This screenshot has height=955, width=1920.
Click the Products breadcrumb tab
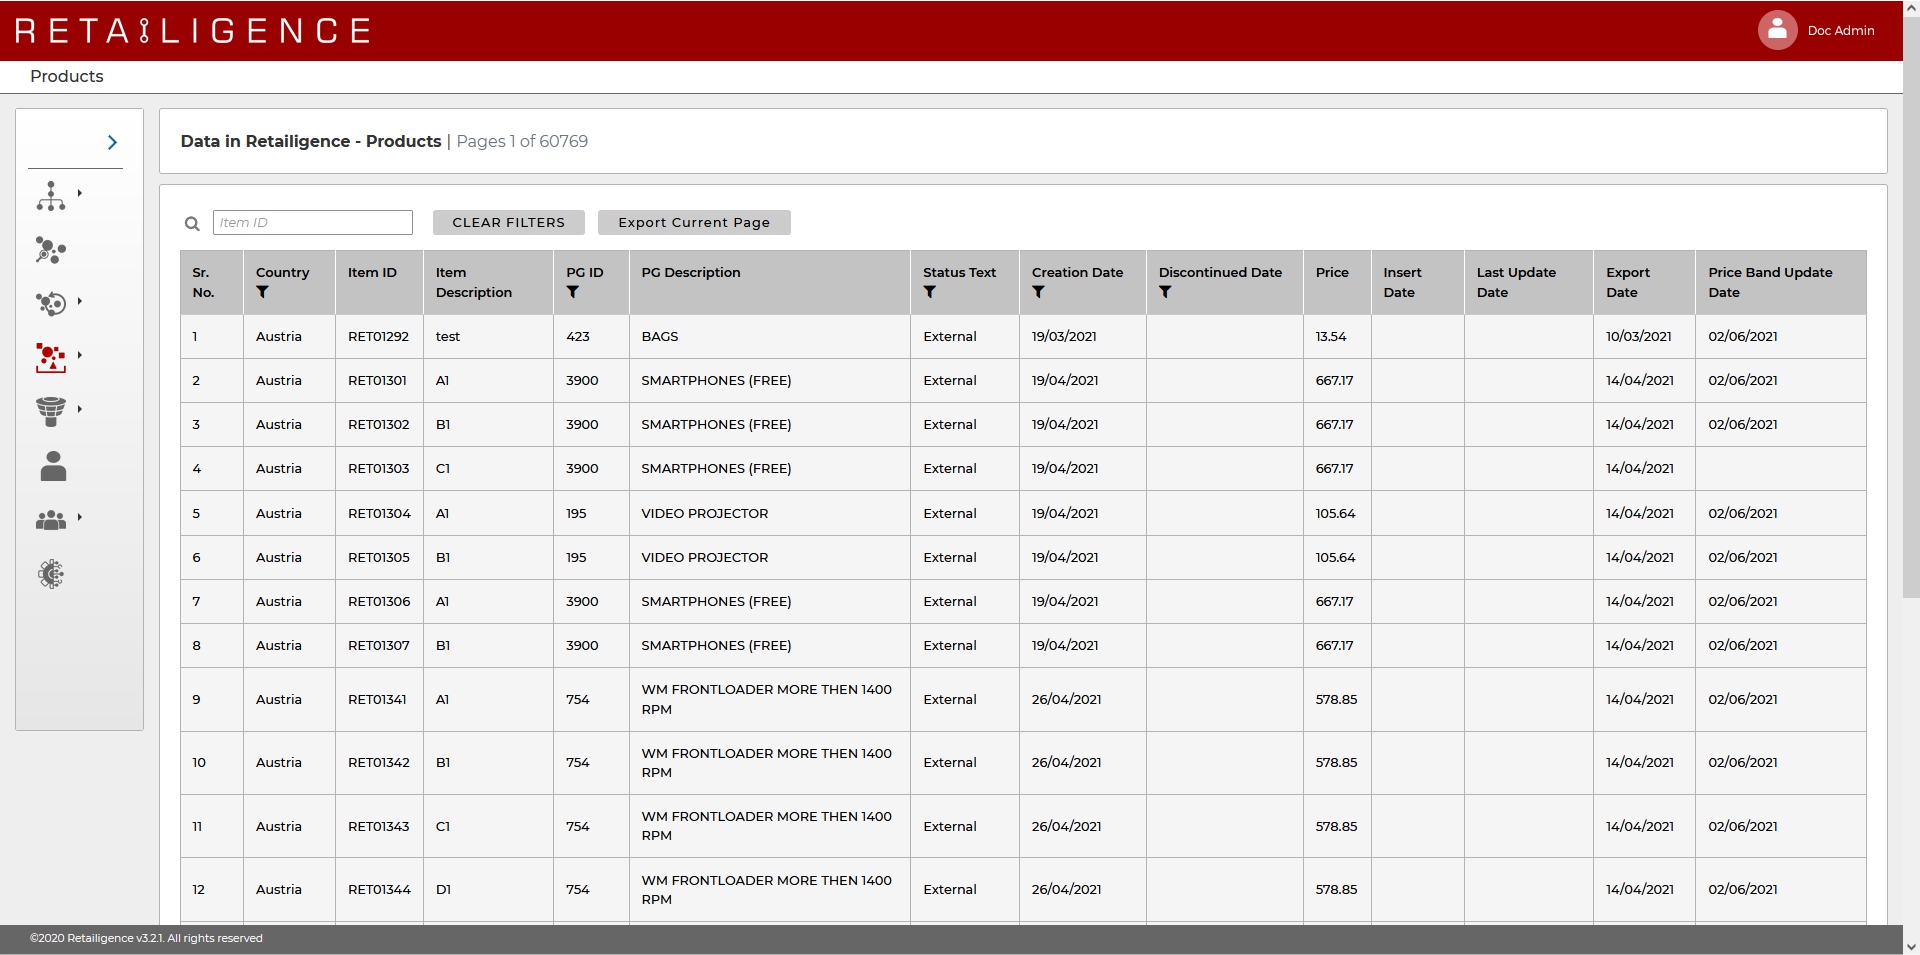tap(67, 77)
